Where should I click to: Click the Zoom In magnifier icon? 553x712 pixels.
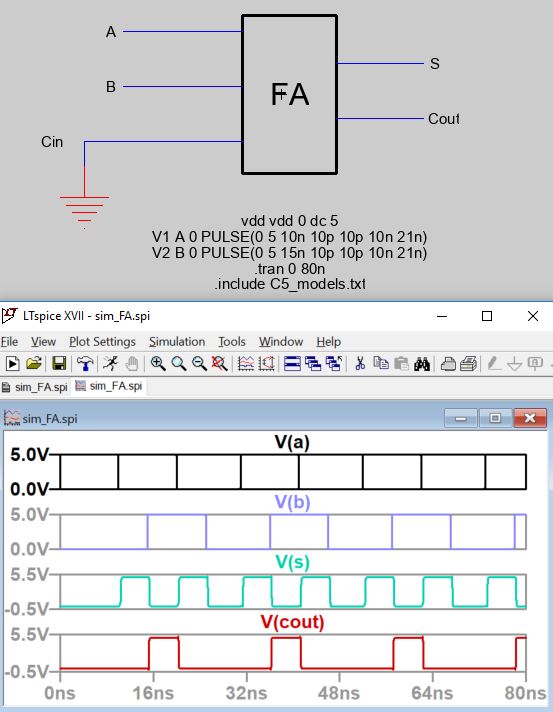click(158, 363)
